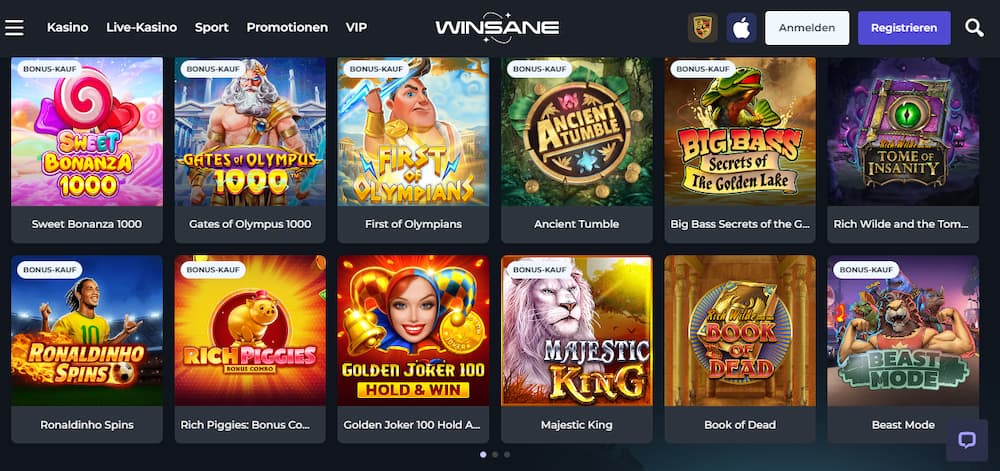The image size is (1000, 471).
Task: Go to the Live-Kasino section
Action: pyautogui.click(x=142, y=27)
